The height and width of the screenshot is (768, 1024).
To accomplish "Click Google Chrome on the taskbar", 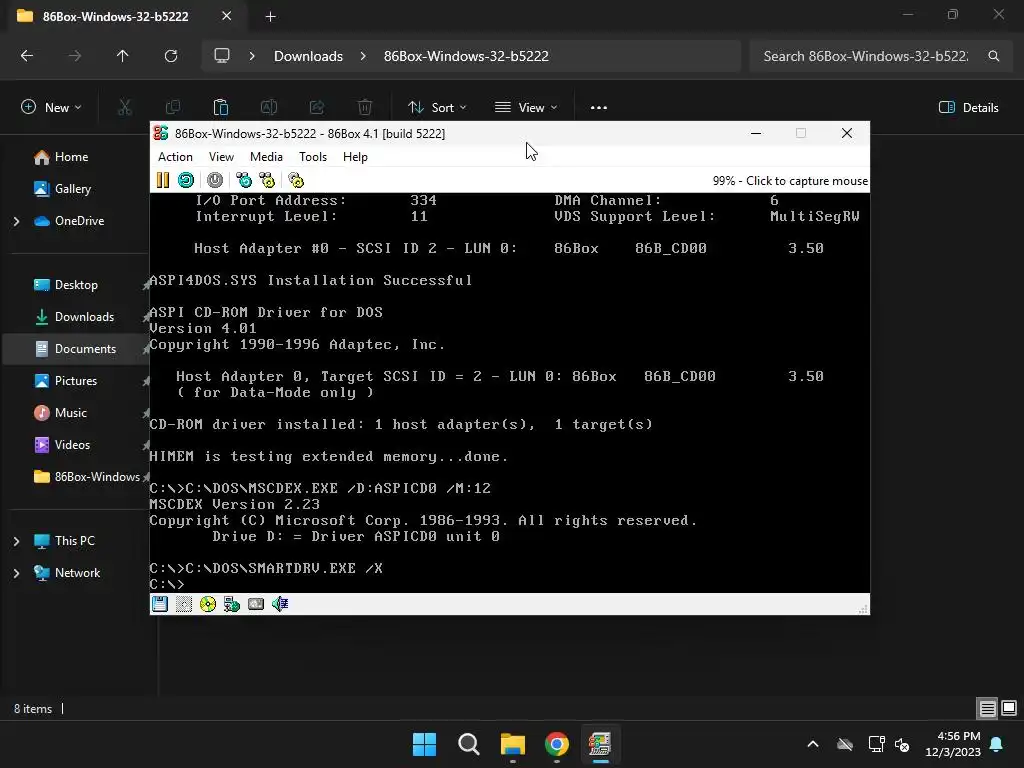I will point(556,744).
